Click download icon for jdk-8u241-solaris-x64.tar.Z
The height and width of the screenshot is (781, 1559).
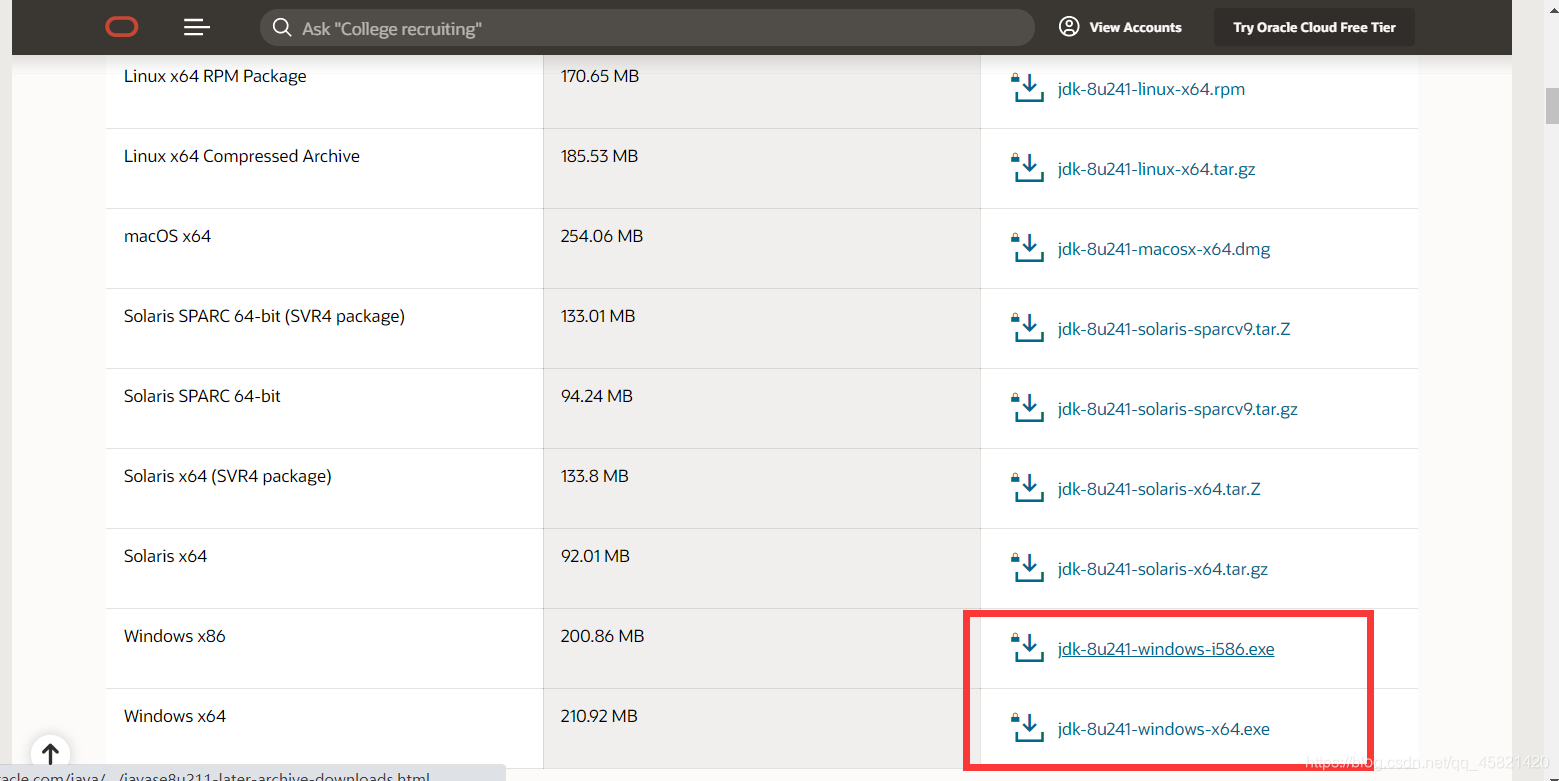tap(1027, 488)
